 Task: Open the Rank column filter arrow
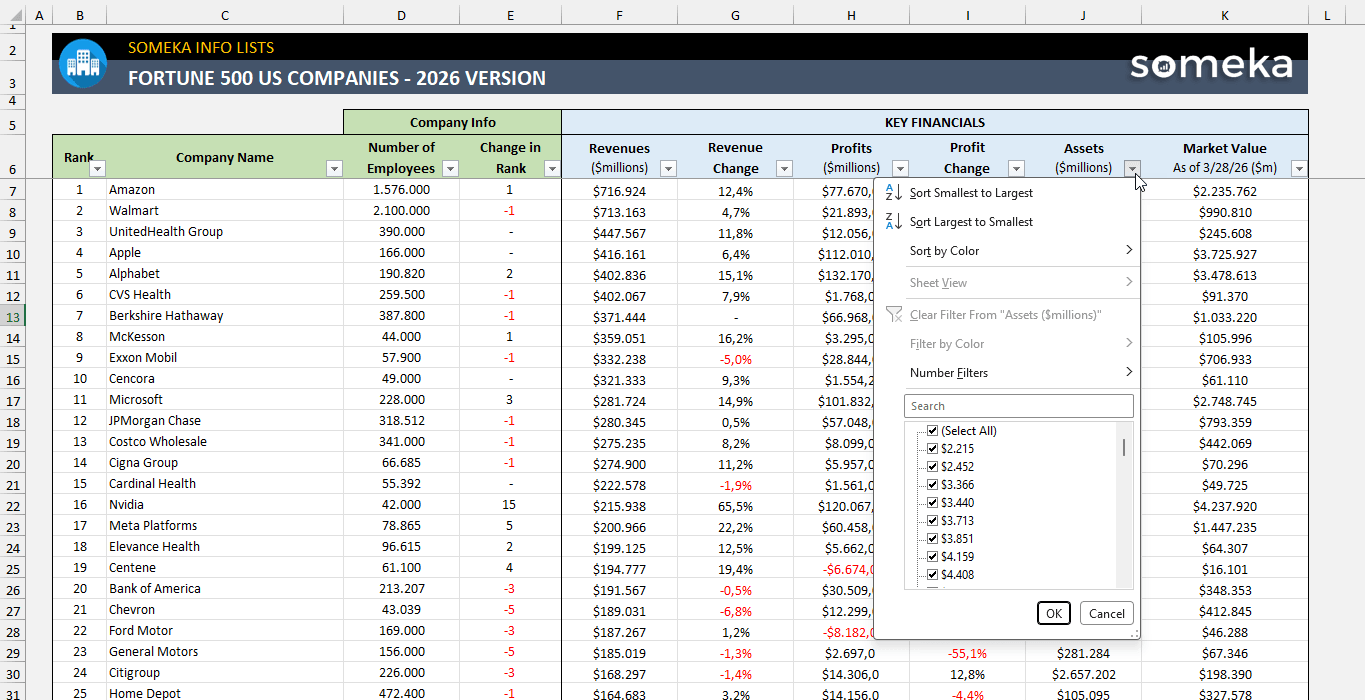pos(97,169)
